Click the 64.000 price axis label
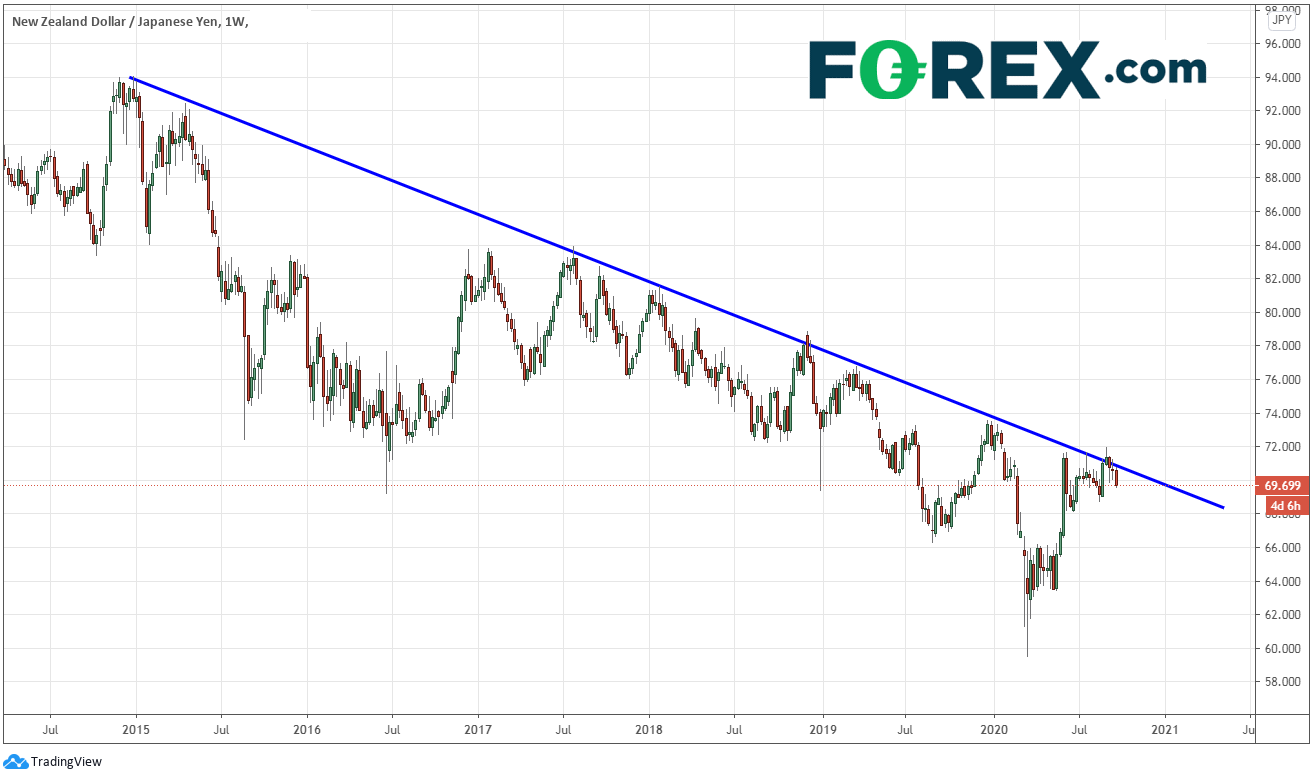 (1282, 582)
